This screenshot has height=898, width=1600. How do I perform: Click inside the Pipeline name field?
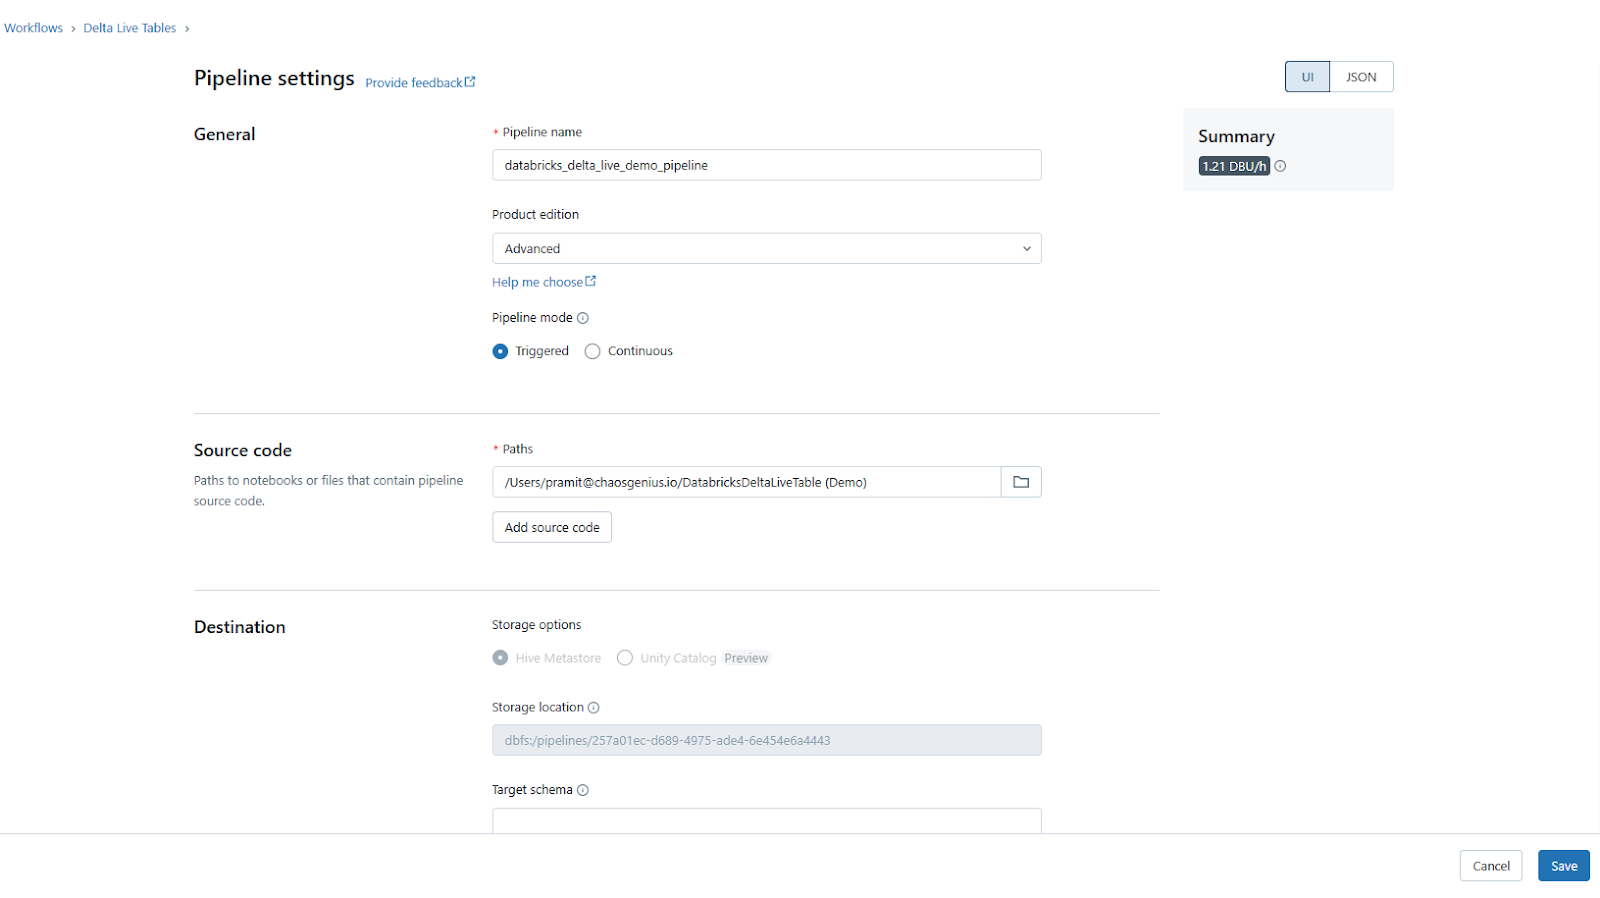(x=766, y=165)
